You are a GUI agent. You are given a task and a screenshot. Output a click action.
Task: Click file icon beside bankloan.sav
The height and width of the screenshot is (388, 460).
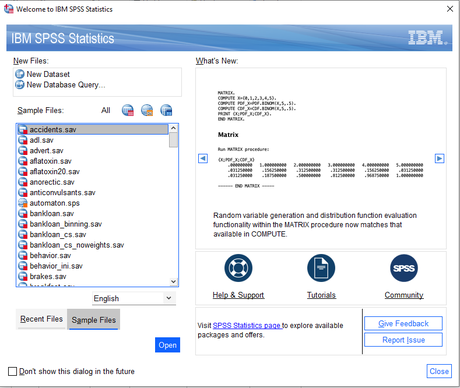coord(23,213)
